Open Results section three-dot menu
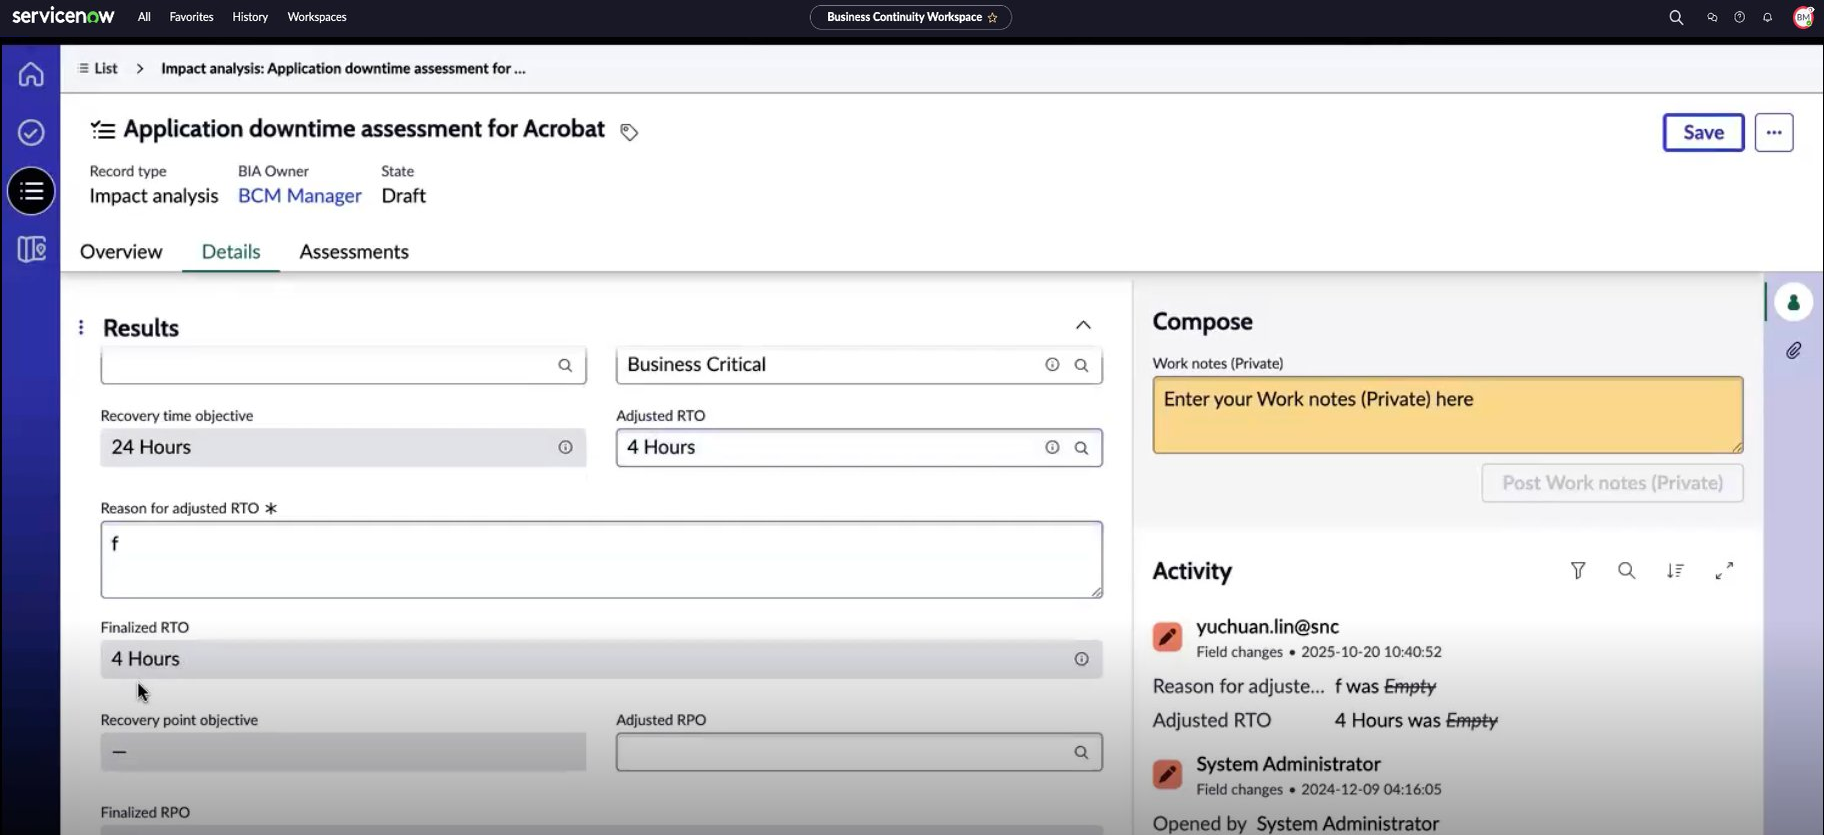1824x835 pixels. coord(81,327)
